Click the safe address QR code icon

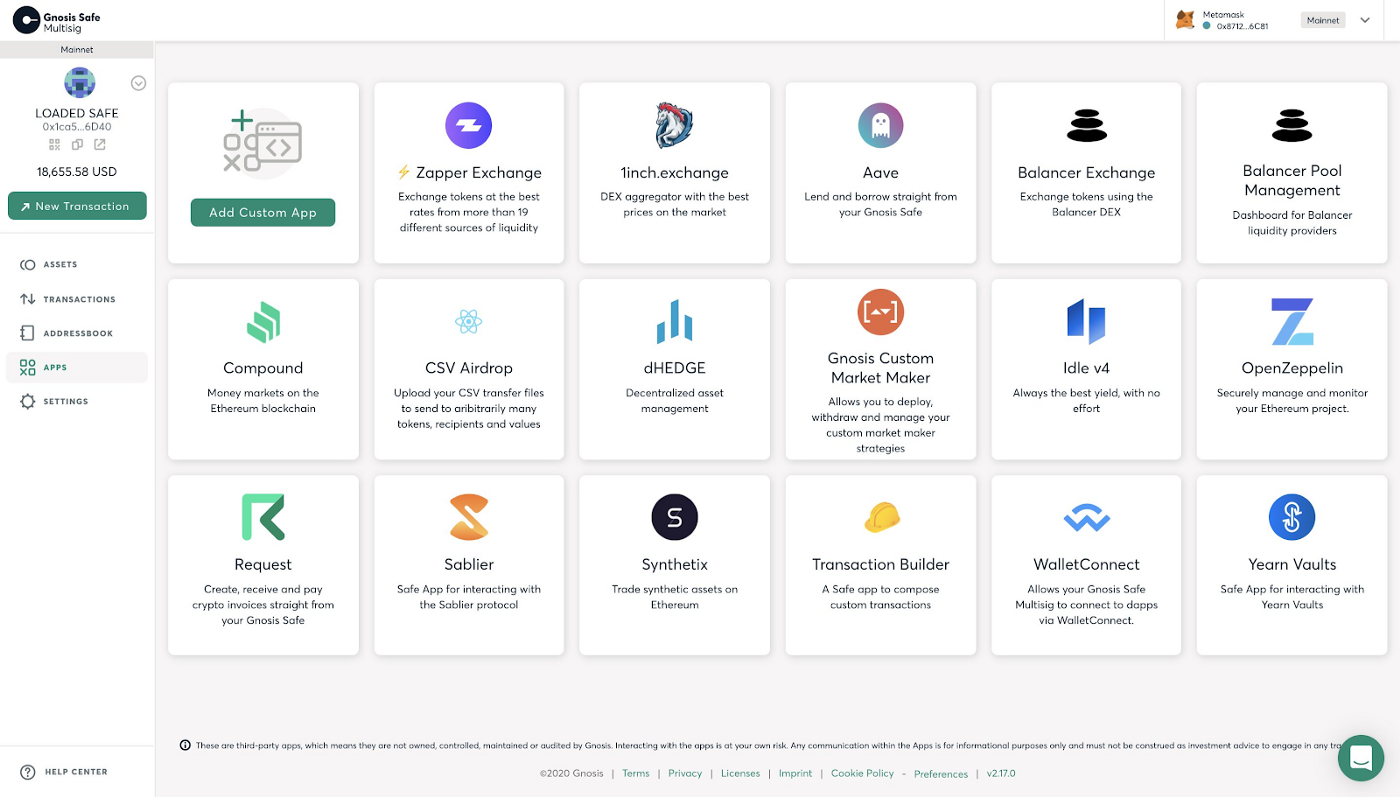pos(54,144)
